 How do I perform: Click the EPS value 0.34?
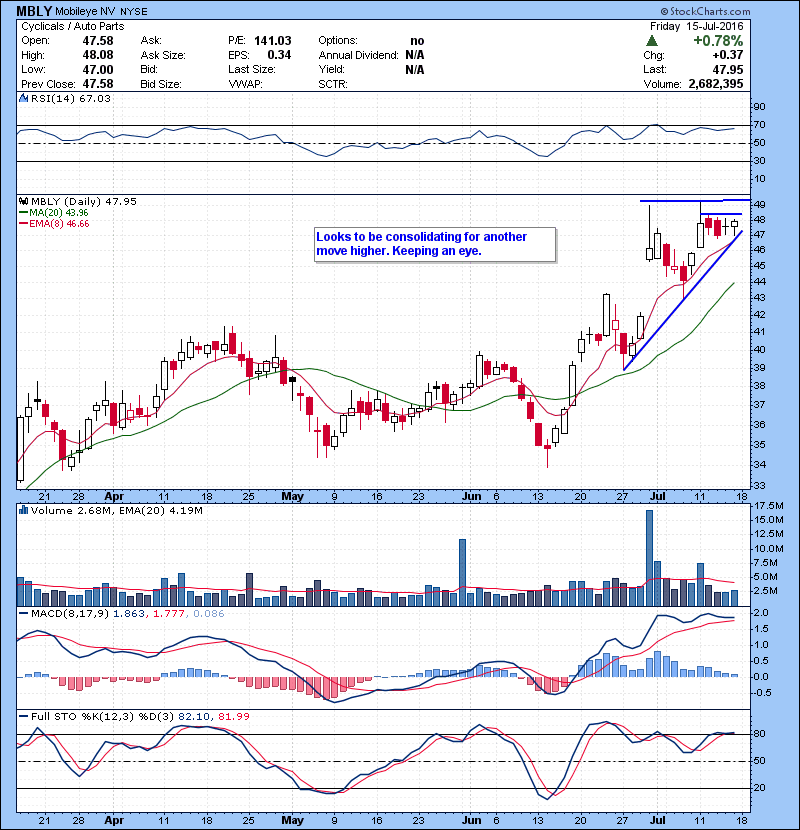click(x=279, y=55)
